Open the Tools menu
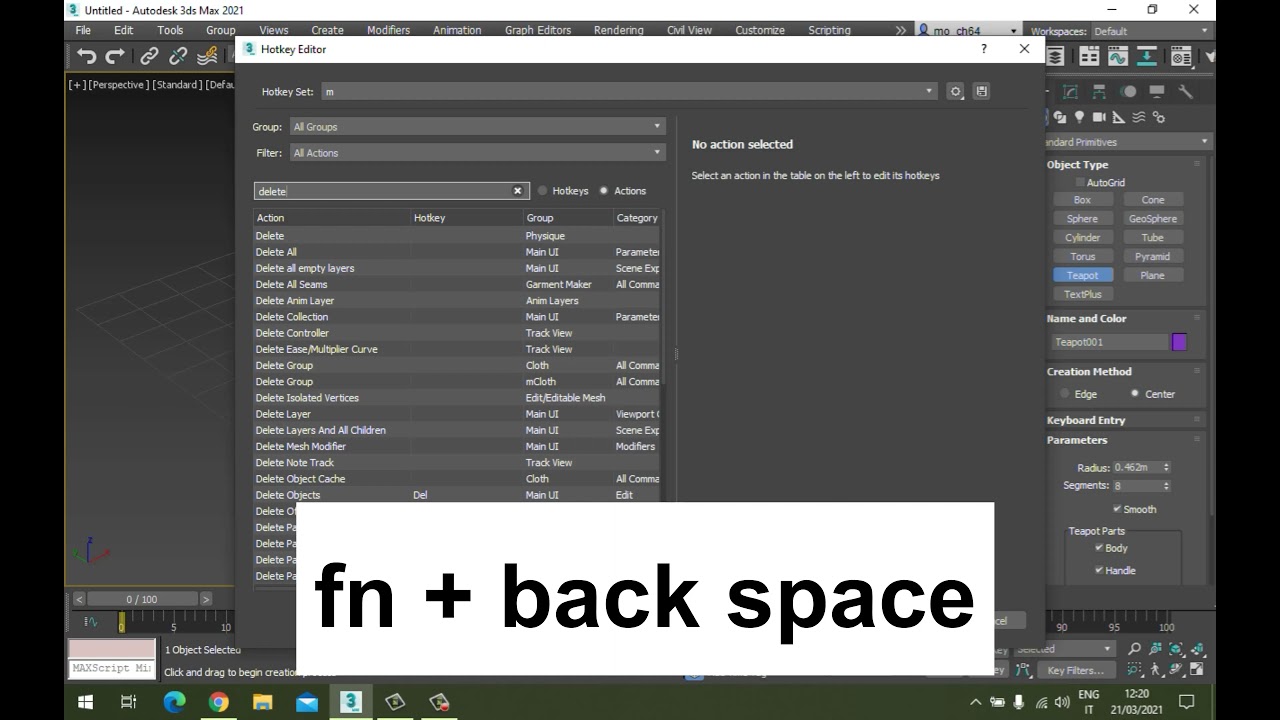The width and height of the screenshot is (1280, 720). tap(170, 30)
